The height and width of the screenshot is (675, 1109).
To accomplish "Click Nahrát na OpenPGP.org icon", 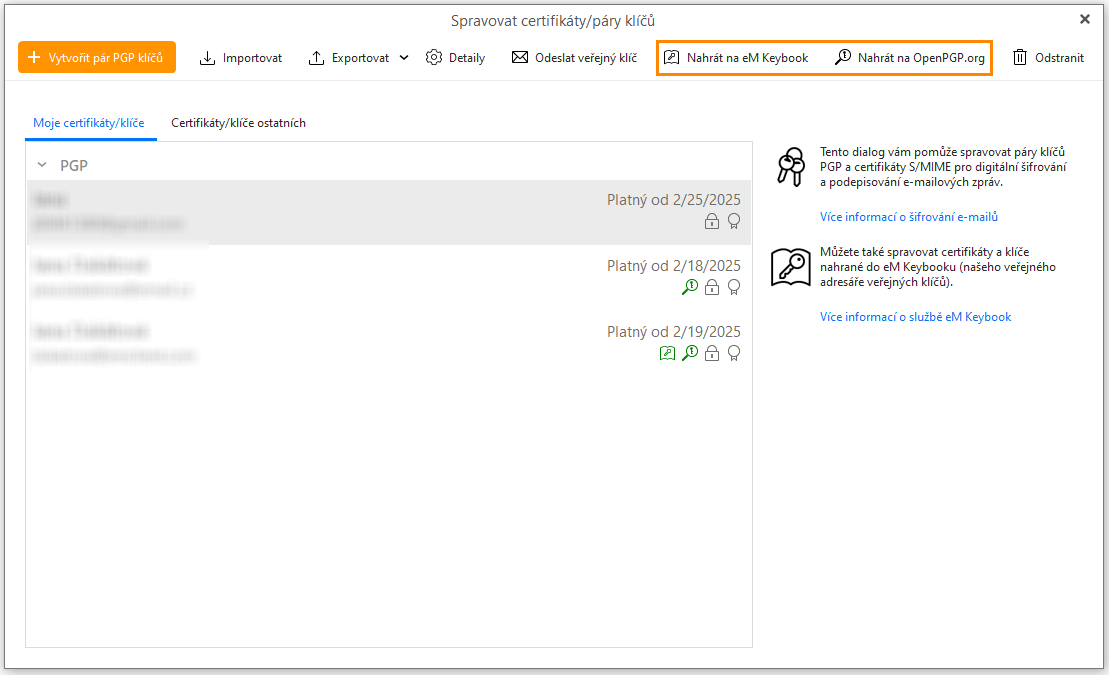I will [x=843, y=58].
